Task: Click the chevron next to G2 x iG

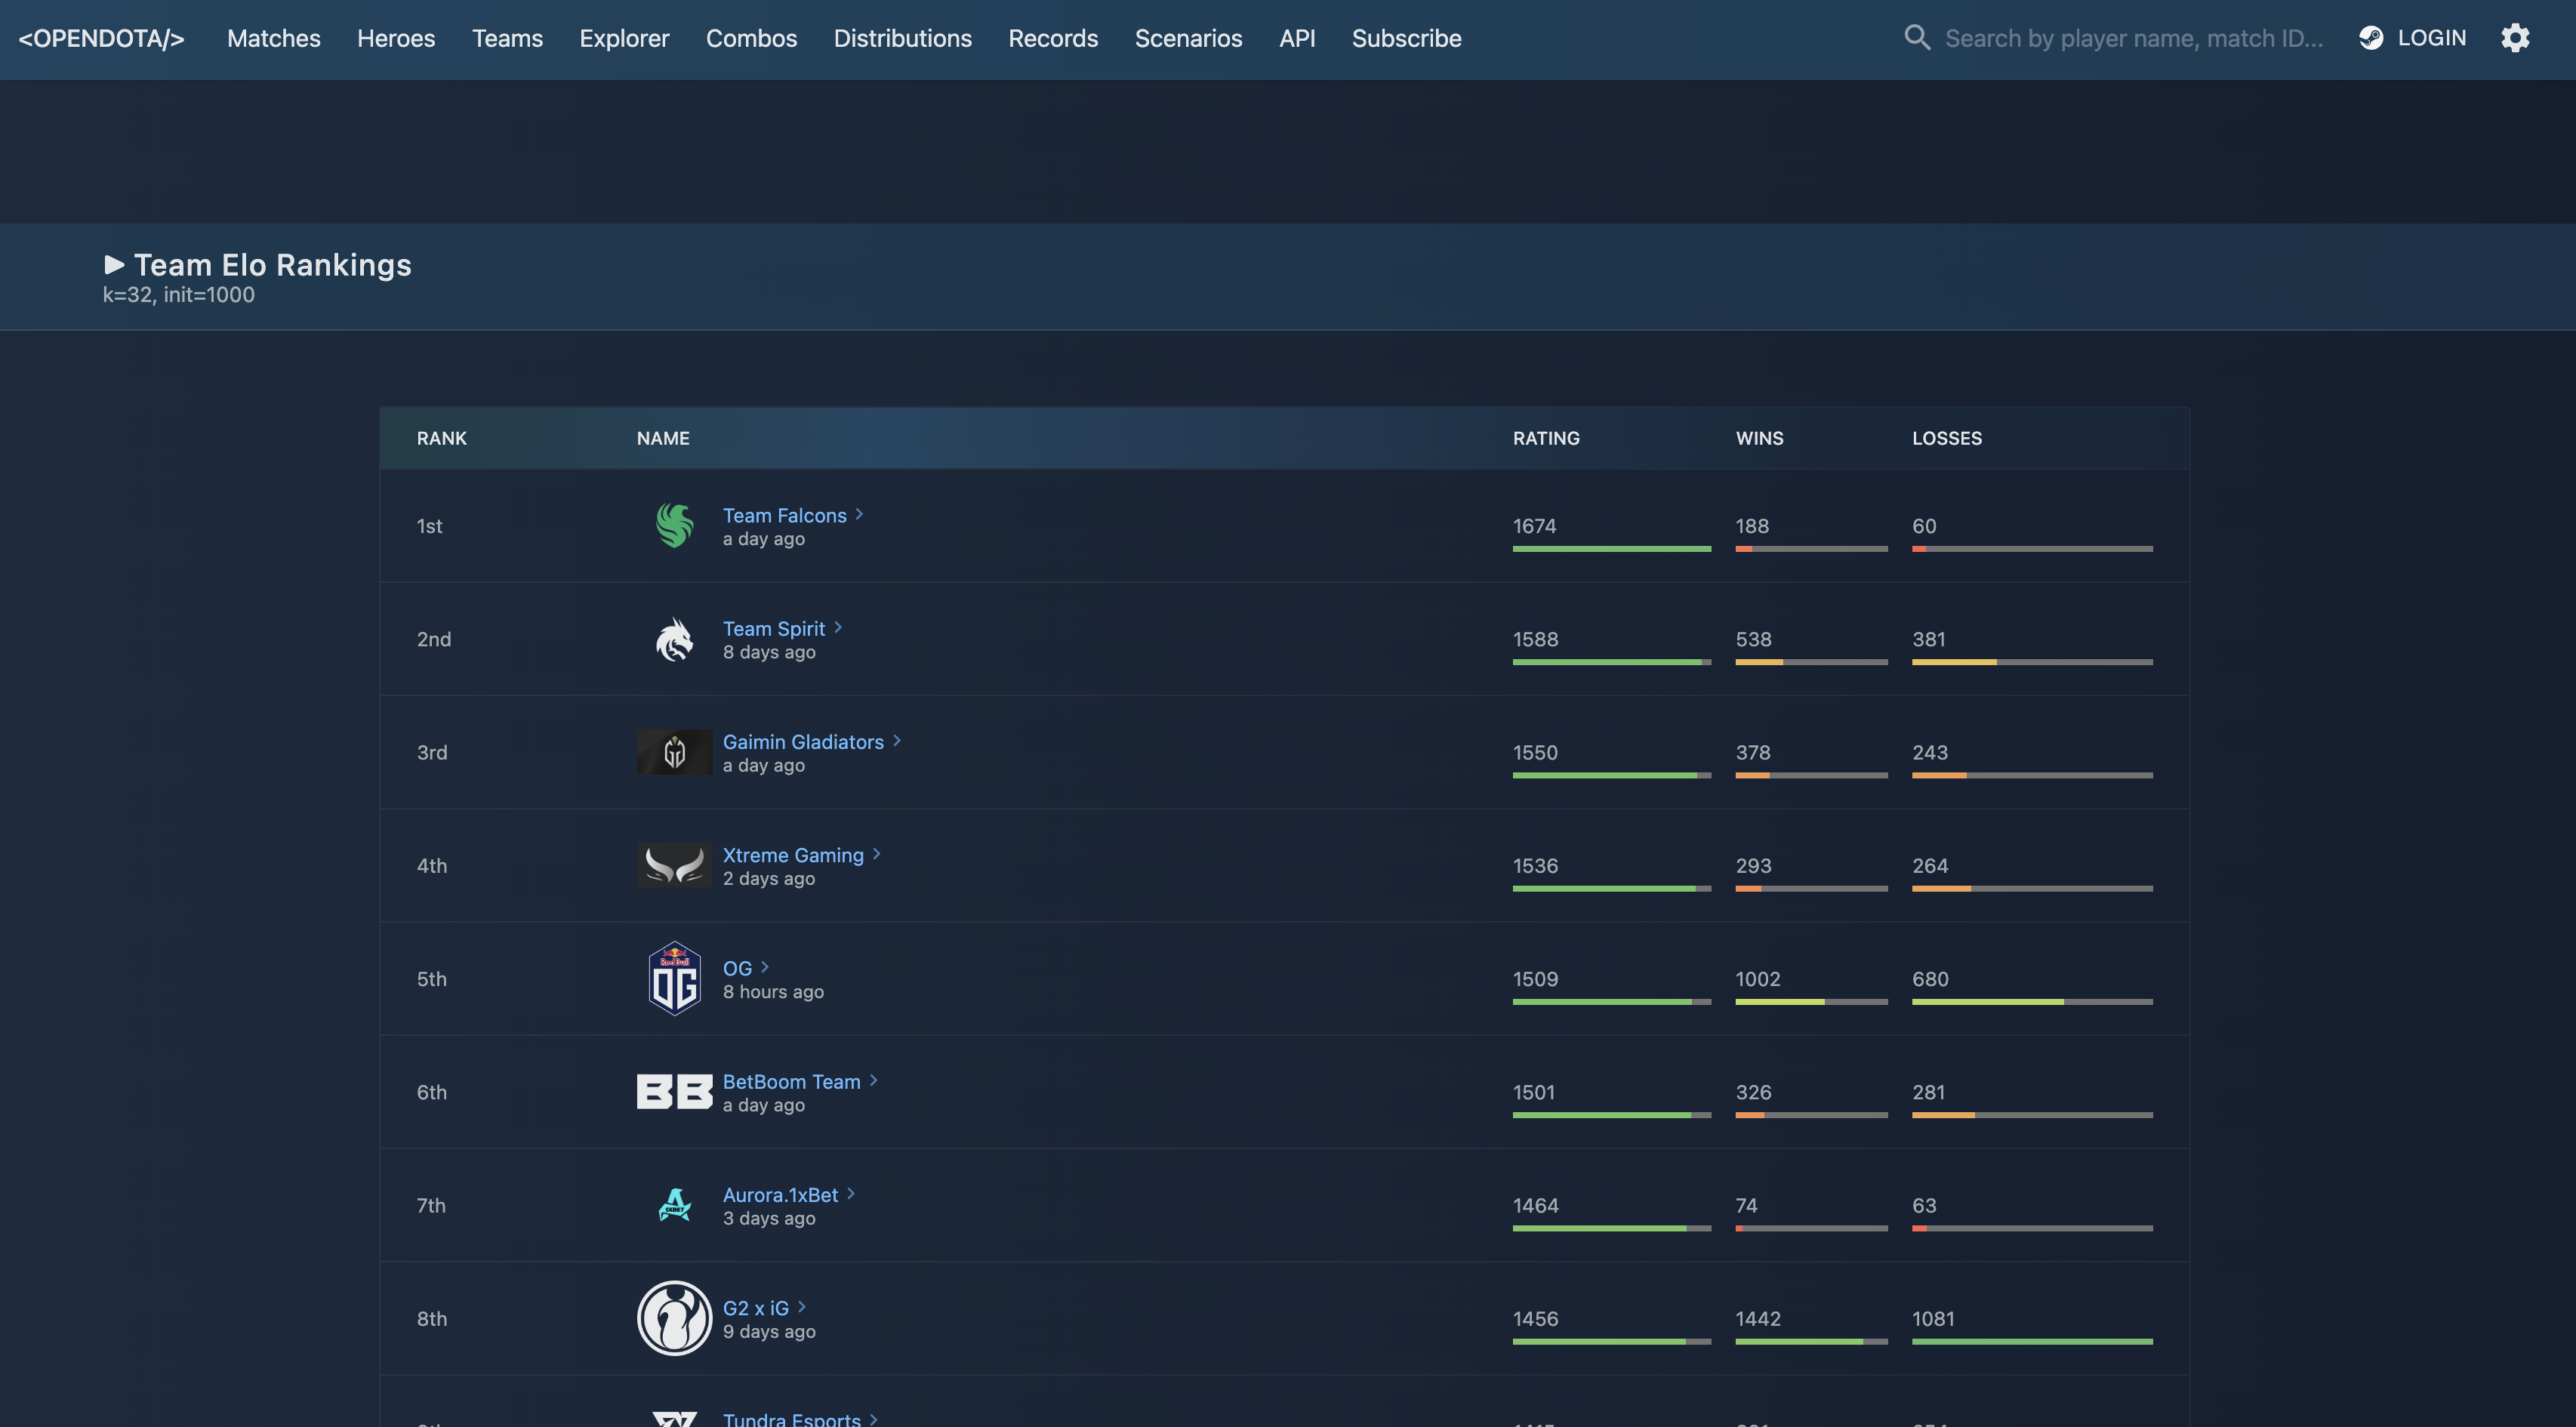Action: tap(802, 1307)
